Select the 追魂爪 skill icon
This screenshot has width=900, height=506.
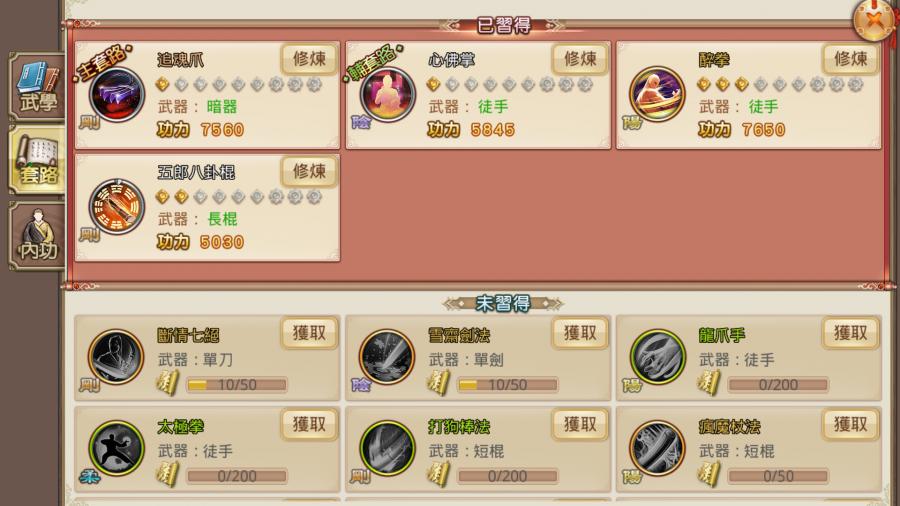click(117, 95)
